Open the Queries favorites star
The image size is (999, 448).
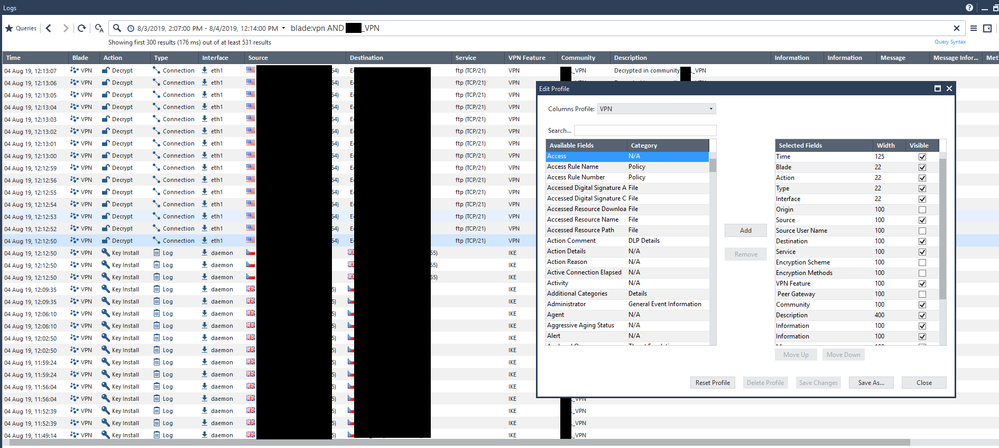pyautogui.click(x=9, y=29)
